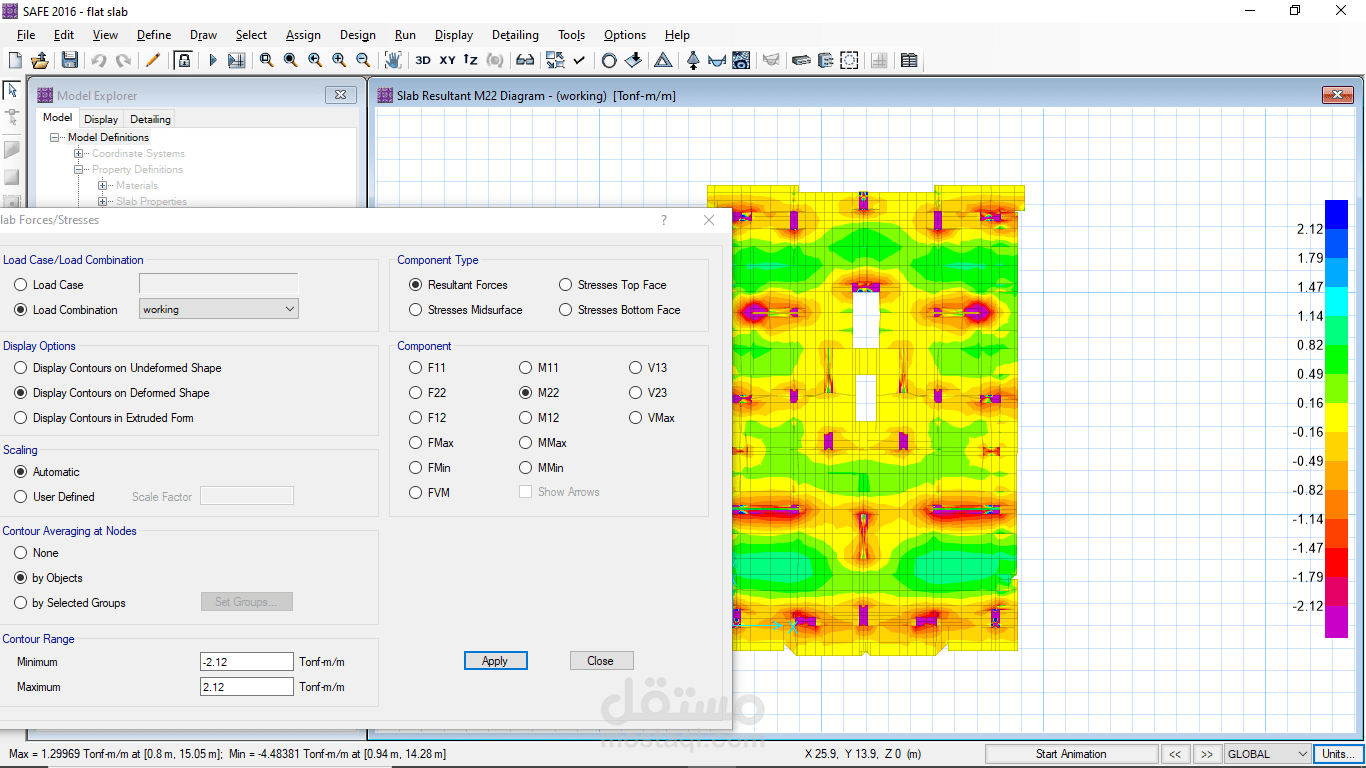Open the Load Combination dropdown showing working
1366x768 pixels.
click(219, 309)
